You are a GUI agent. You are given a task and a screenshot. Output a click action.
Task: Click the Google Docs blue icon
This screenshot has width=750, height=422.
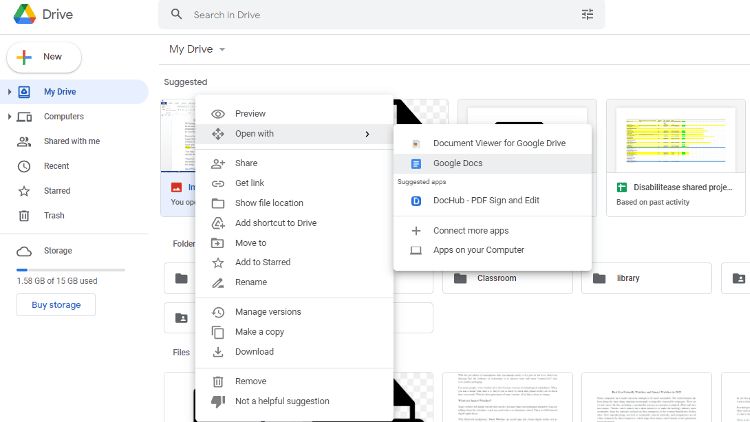point(416,164)
